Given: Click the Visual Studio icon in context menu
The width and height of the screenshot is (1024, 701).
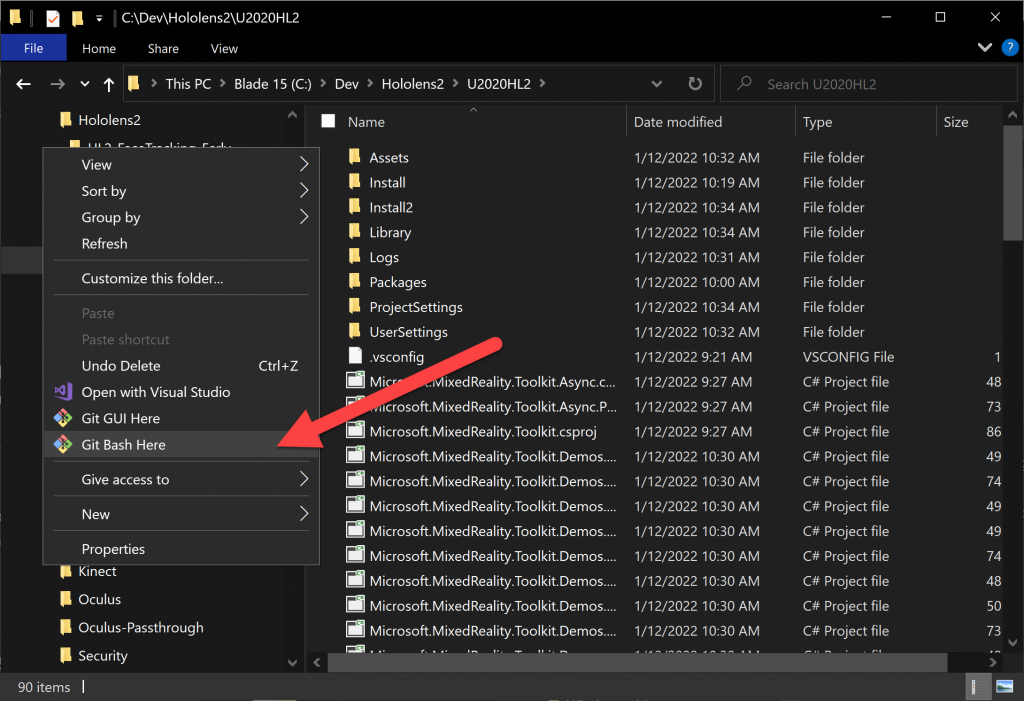Looking at the screenshot, I should [x=63, y=392].
